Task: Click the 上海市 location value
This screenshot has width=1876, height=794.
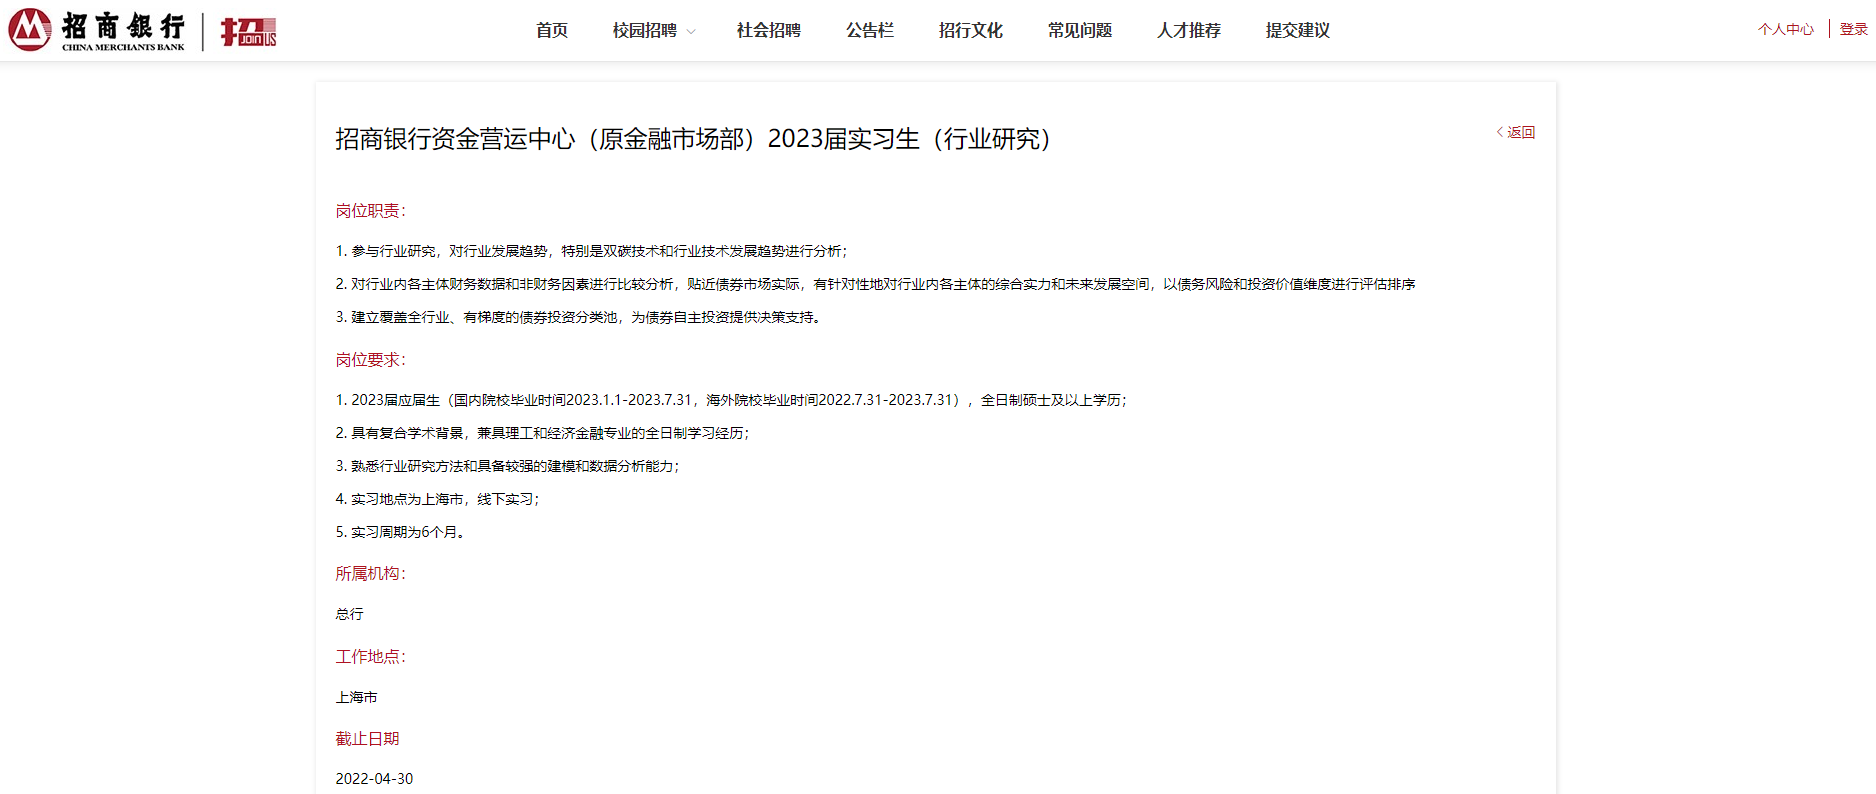Action: tap(357, 697)
